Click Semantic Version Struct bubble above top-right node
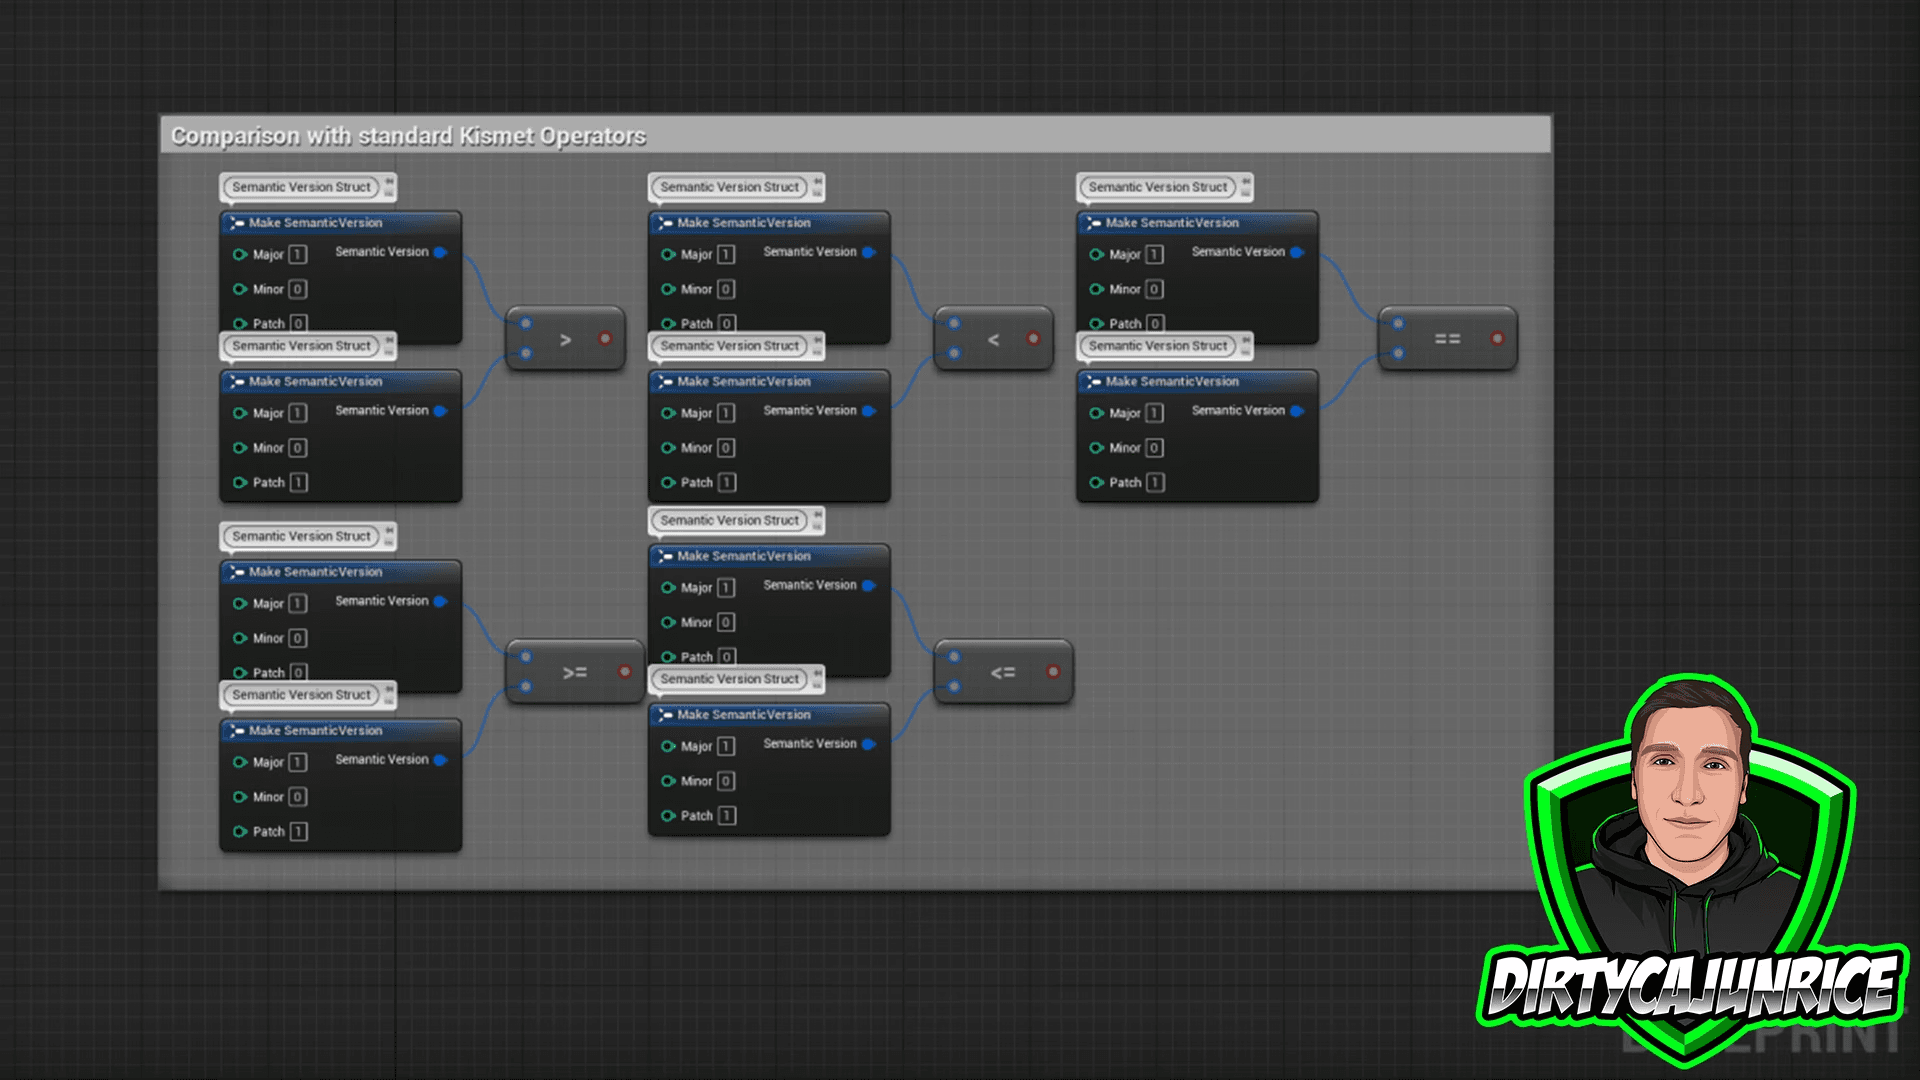The height and width of the screenshot is (1080, 1920). coord(1157,187)
